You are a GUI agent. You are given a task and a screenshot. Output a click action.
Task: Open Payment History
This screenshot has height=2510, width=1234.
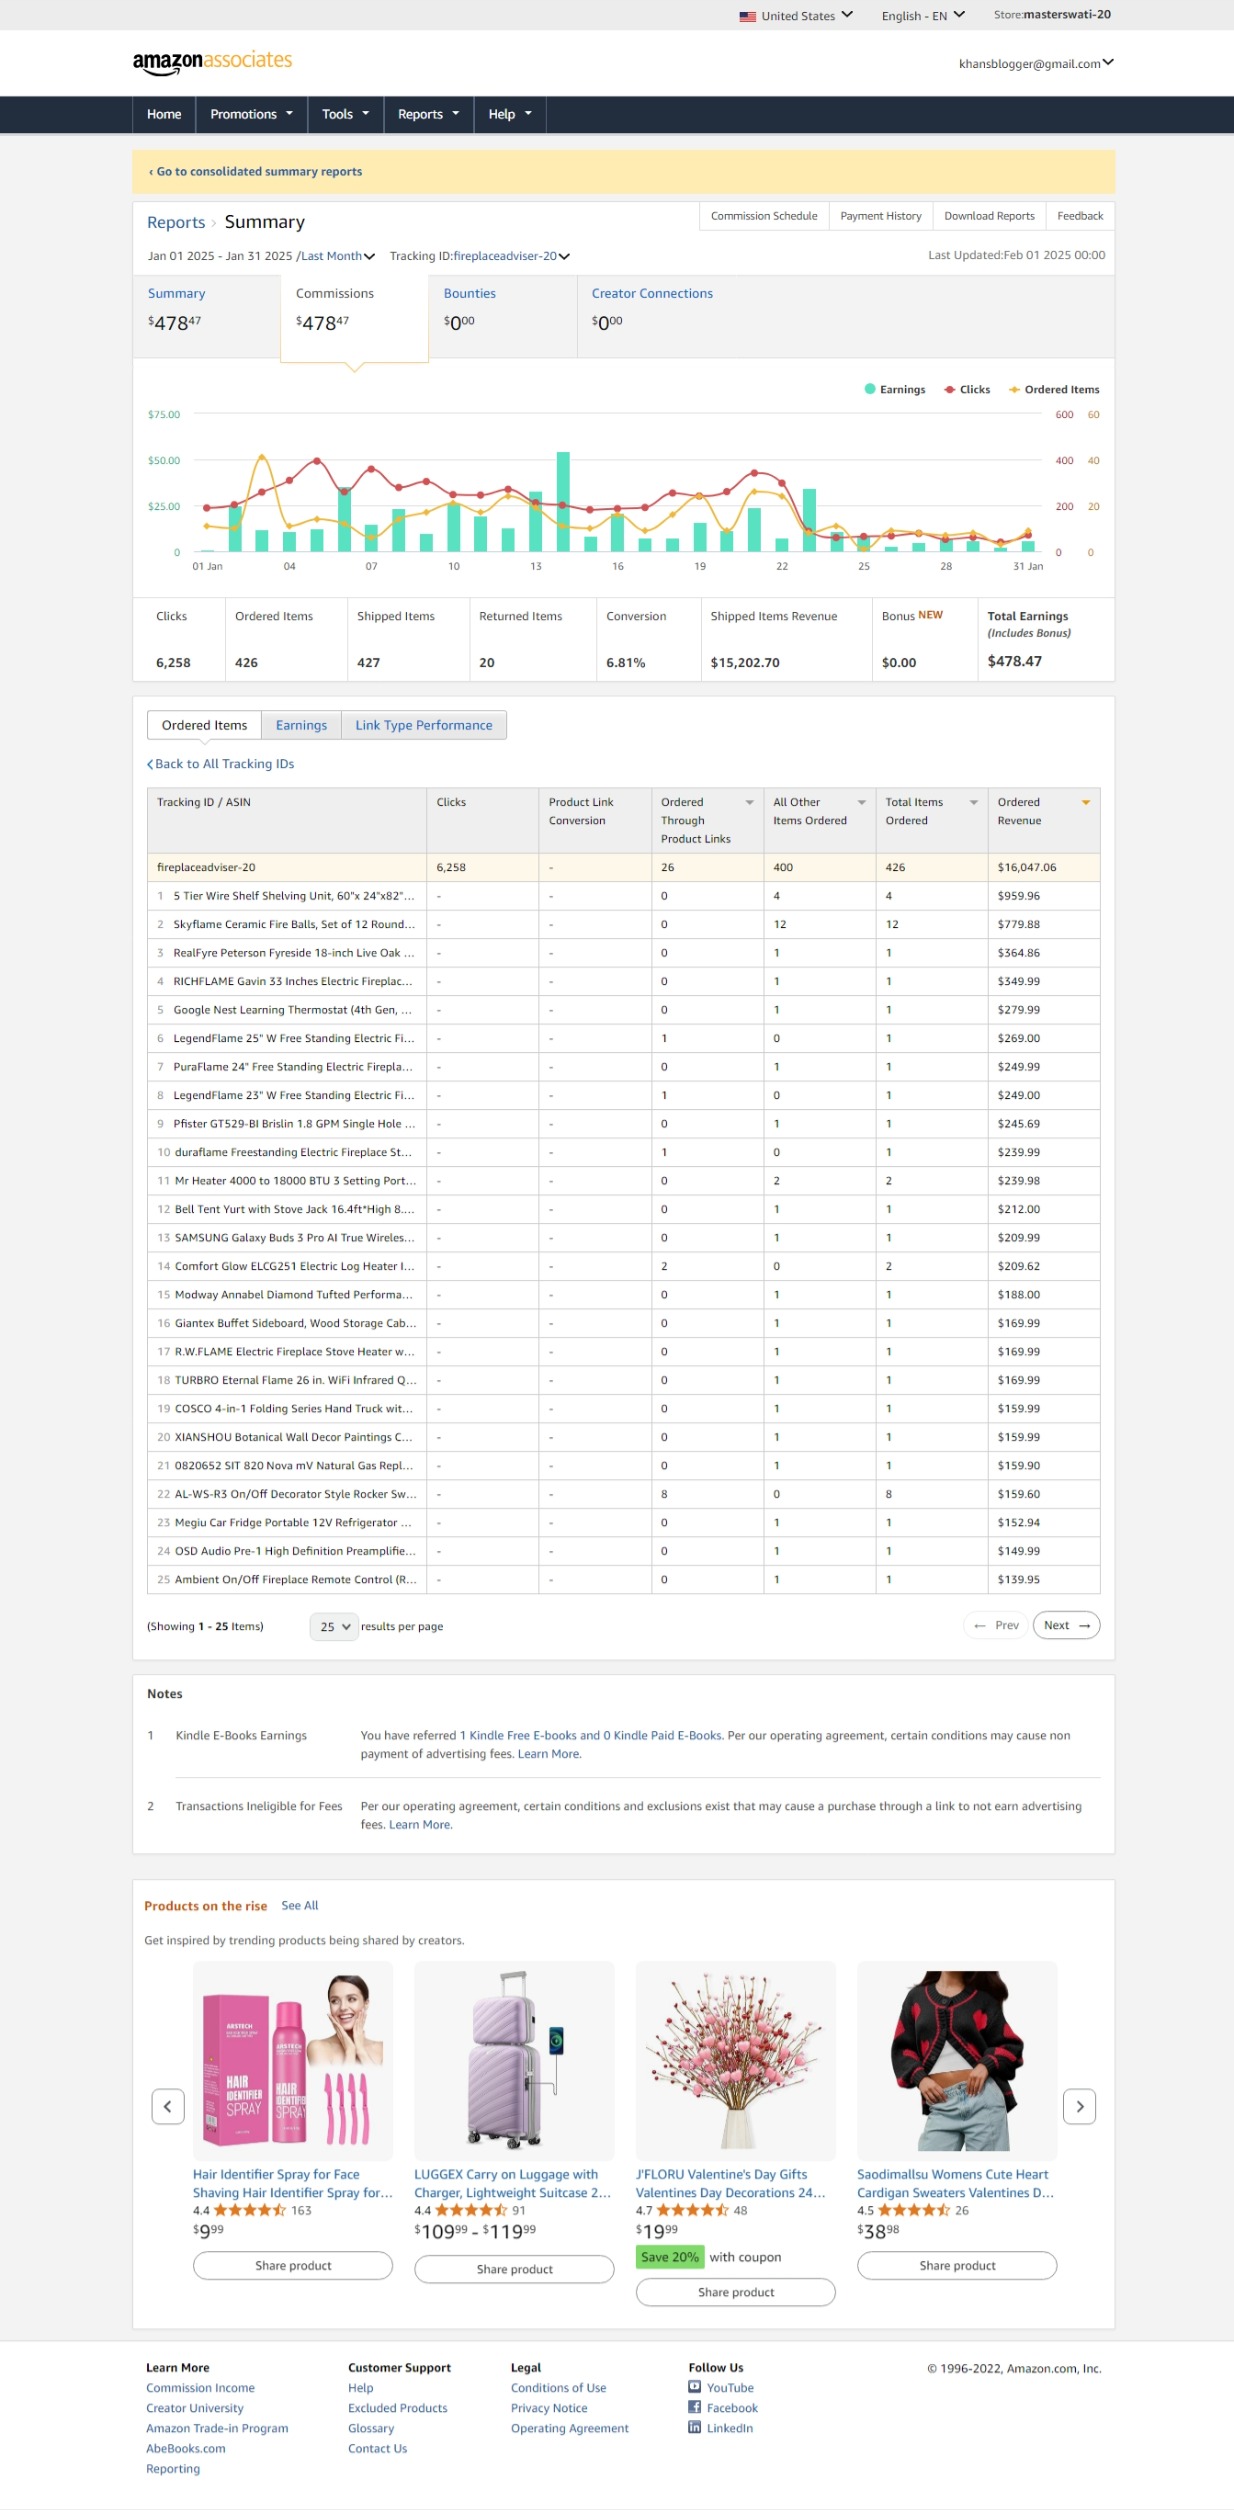coord(881,216)
